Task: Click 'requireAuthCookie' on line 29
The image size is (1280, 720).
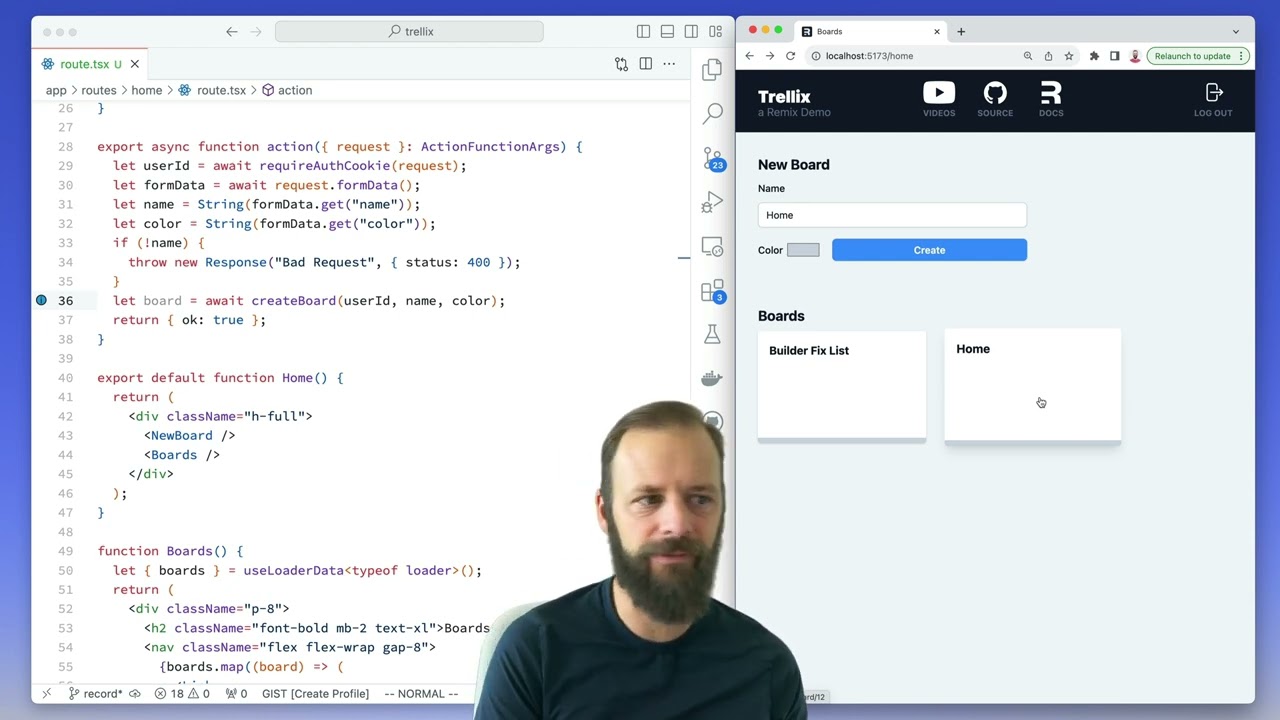Action: (324, 166)
